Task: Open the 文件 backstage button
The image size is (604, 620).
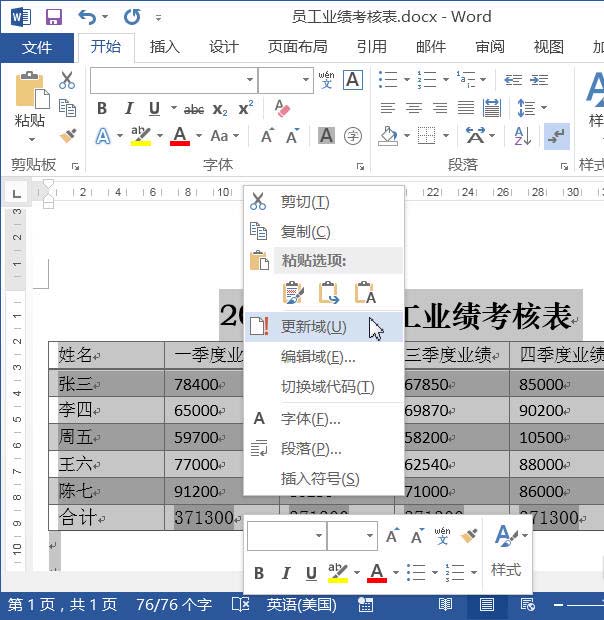Action: point(37,47)
